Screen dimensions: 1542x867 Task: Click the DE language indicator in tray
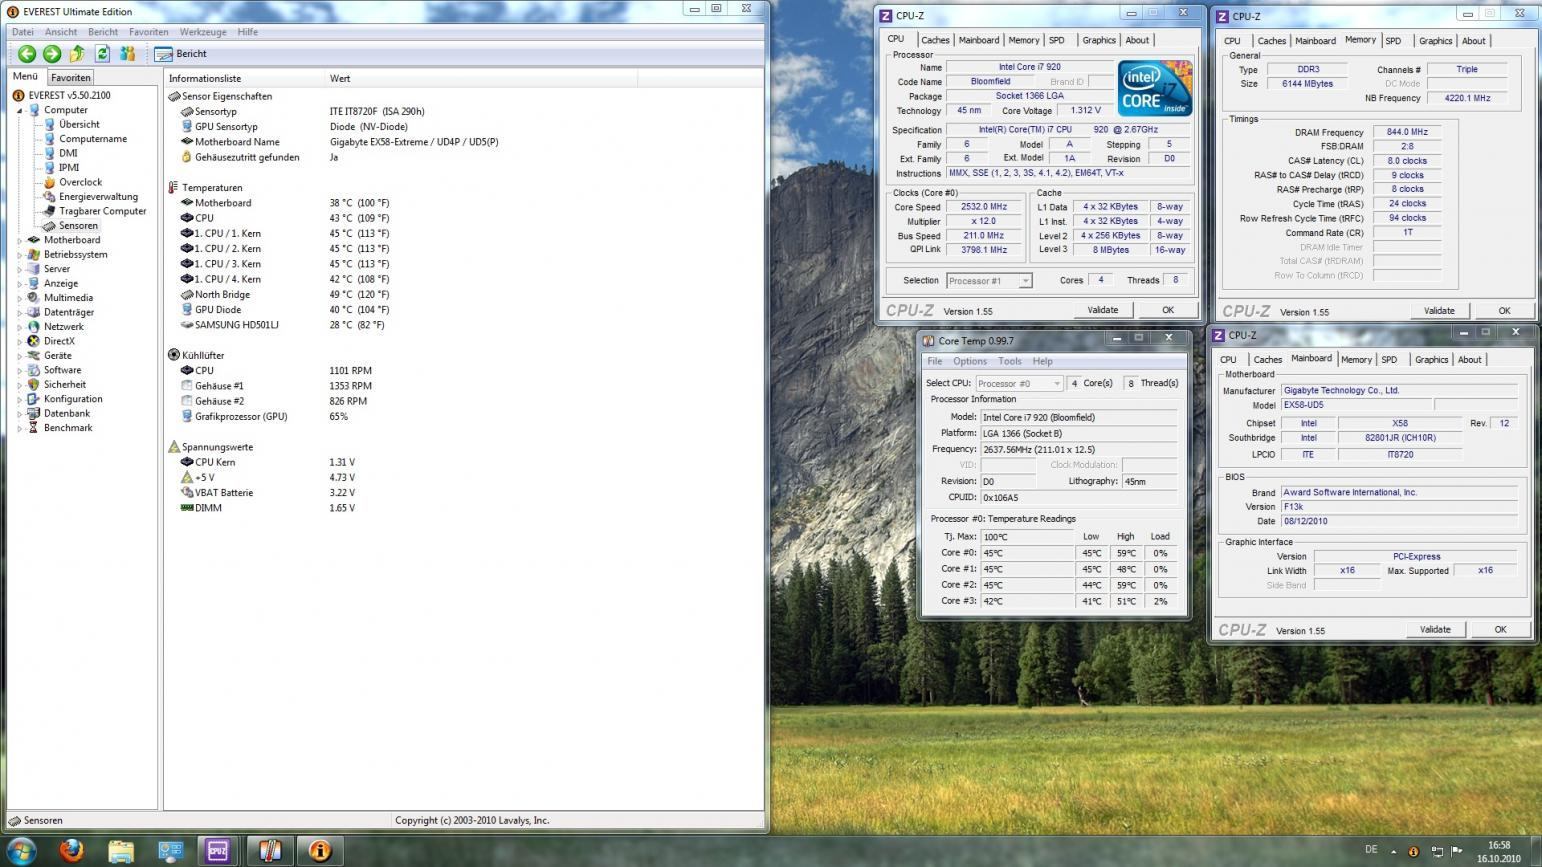1371,850
